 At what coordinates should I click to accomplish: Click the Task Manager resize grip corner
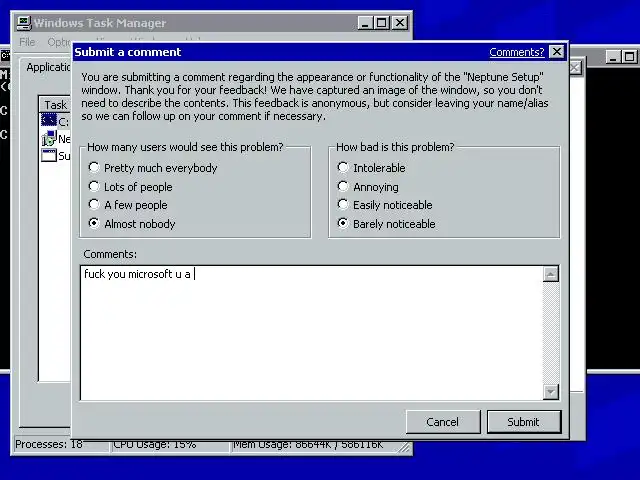point(404,447)
